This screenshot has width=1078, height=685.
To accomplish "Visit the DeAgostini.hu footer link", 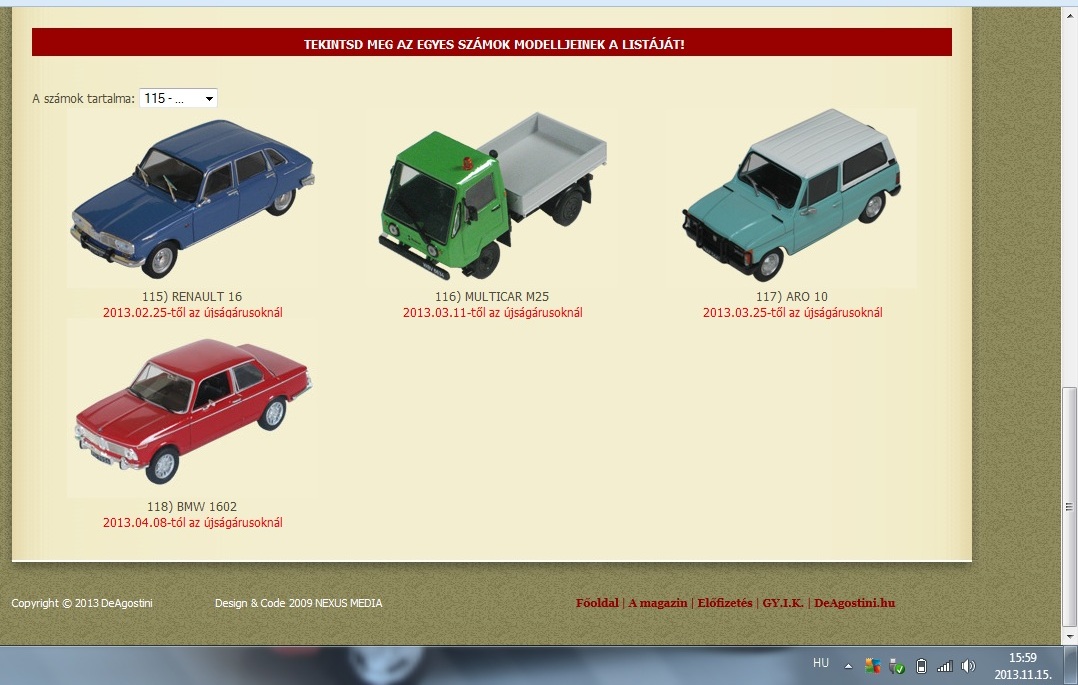I will point(861,603).
